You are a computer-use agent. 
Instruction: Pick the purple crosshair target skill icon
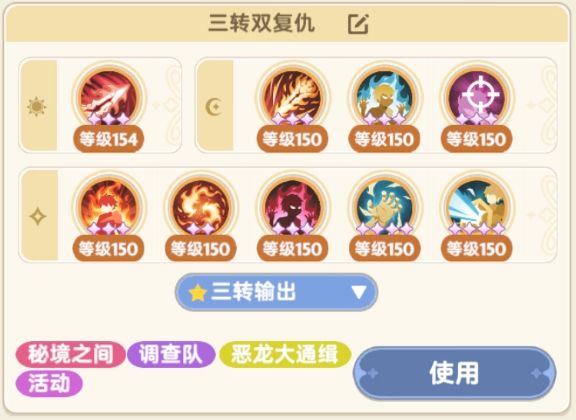pyautogui.click(x=476, y=98)
